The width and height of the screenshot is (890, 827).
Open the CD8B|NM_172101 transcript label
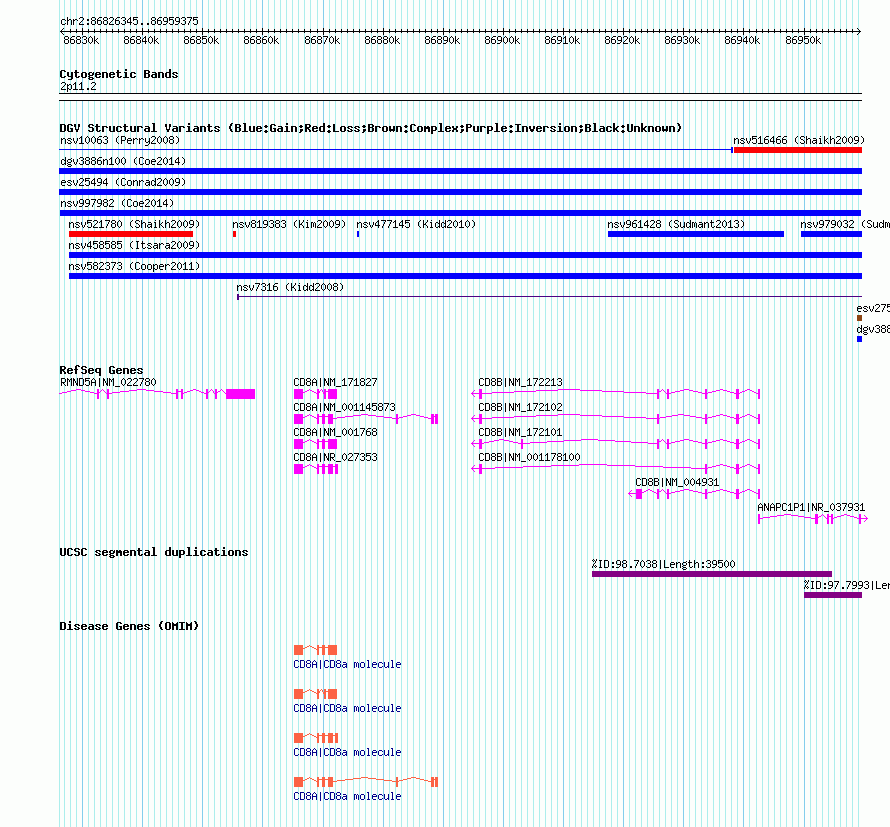(520, 433)
